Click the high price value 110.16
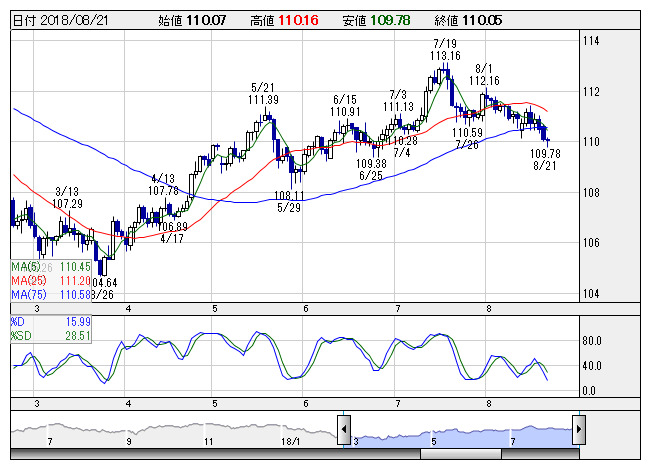Viewport: 652px width, 469px height. pyautogui.click(x=298, y=20)
